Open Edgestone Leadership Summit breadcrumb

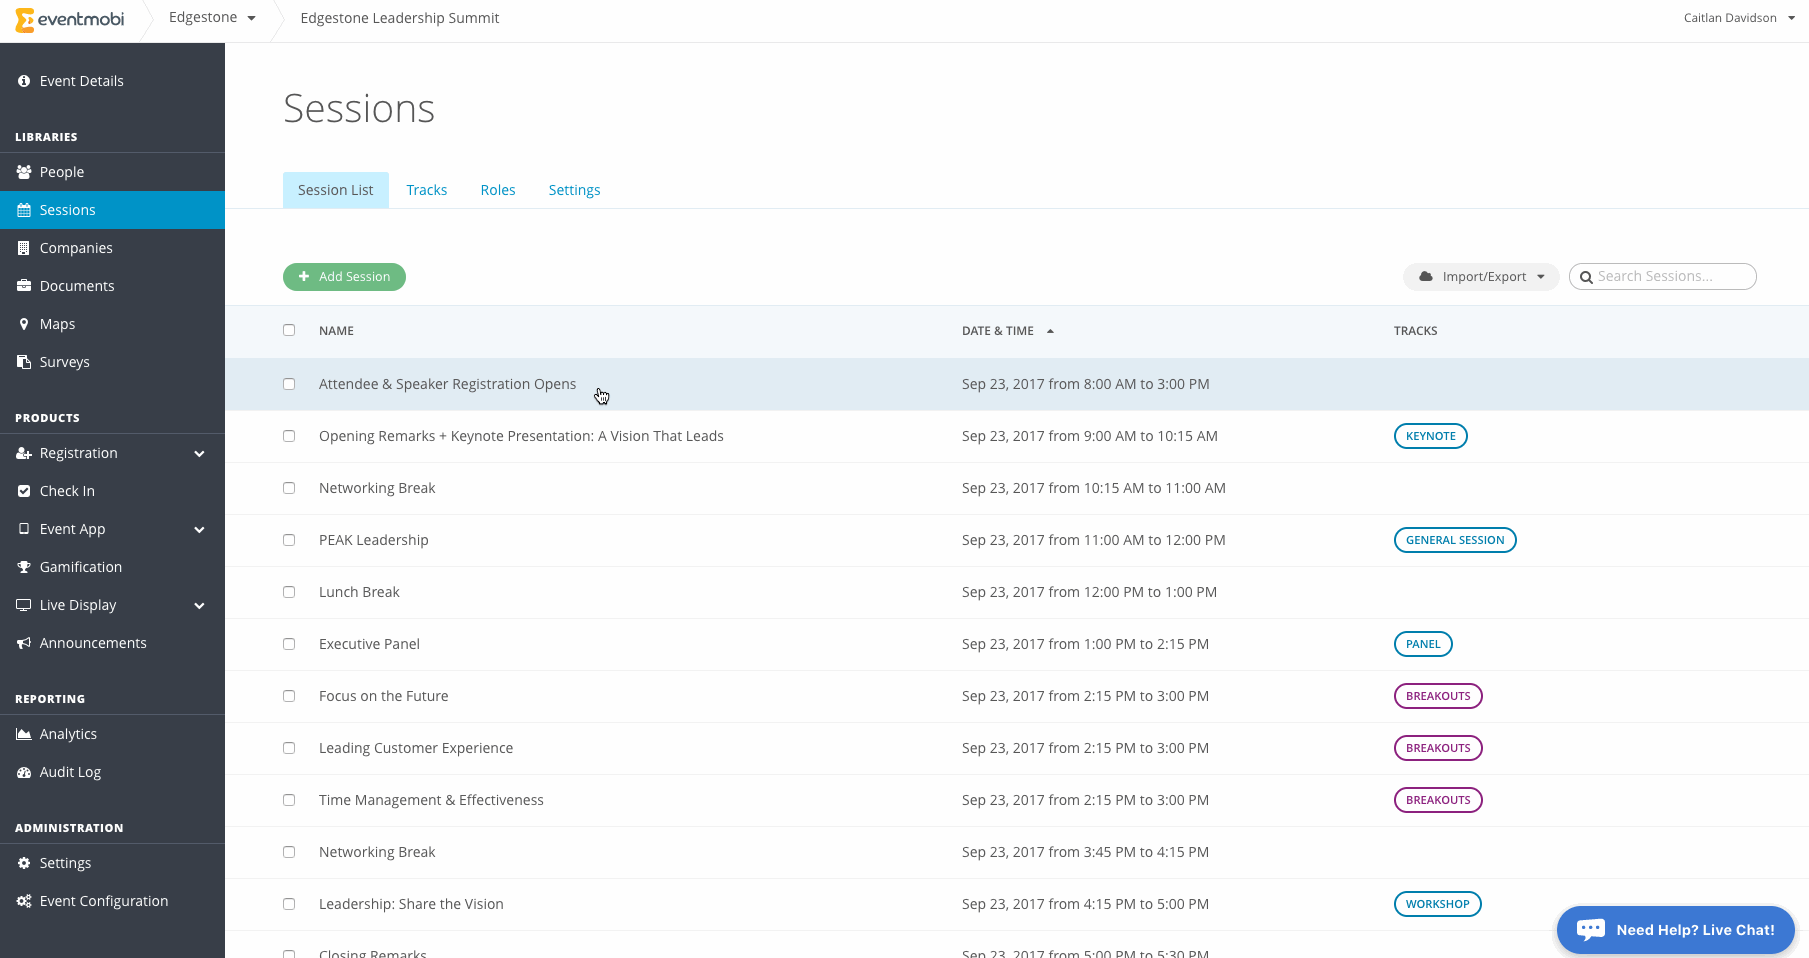click(x=400, y=18)
